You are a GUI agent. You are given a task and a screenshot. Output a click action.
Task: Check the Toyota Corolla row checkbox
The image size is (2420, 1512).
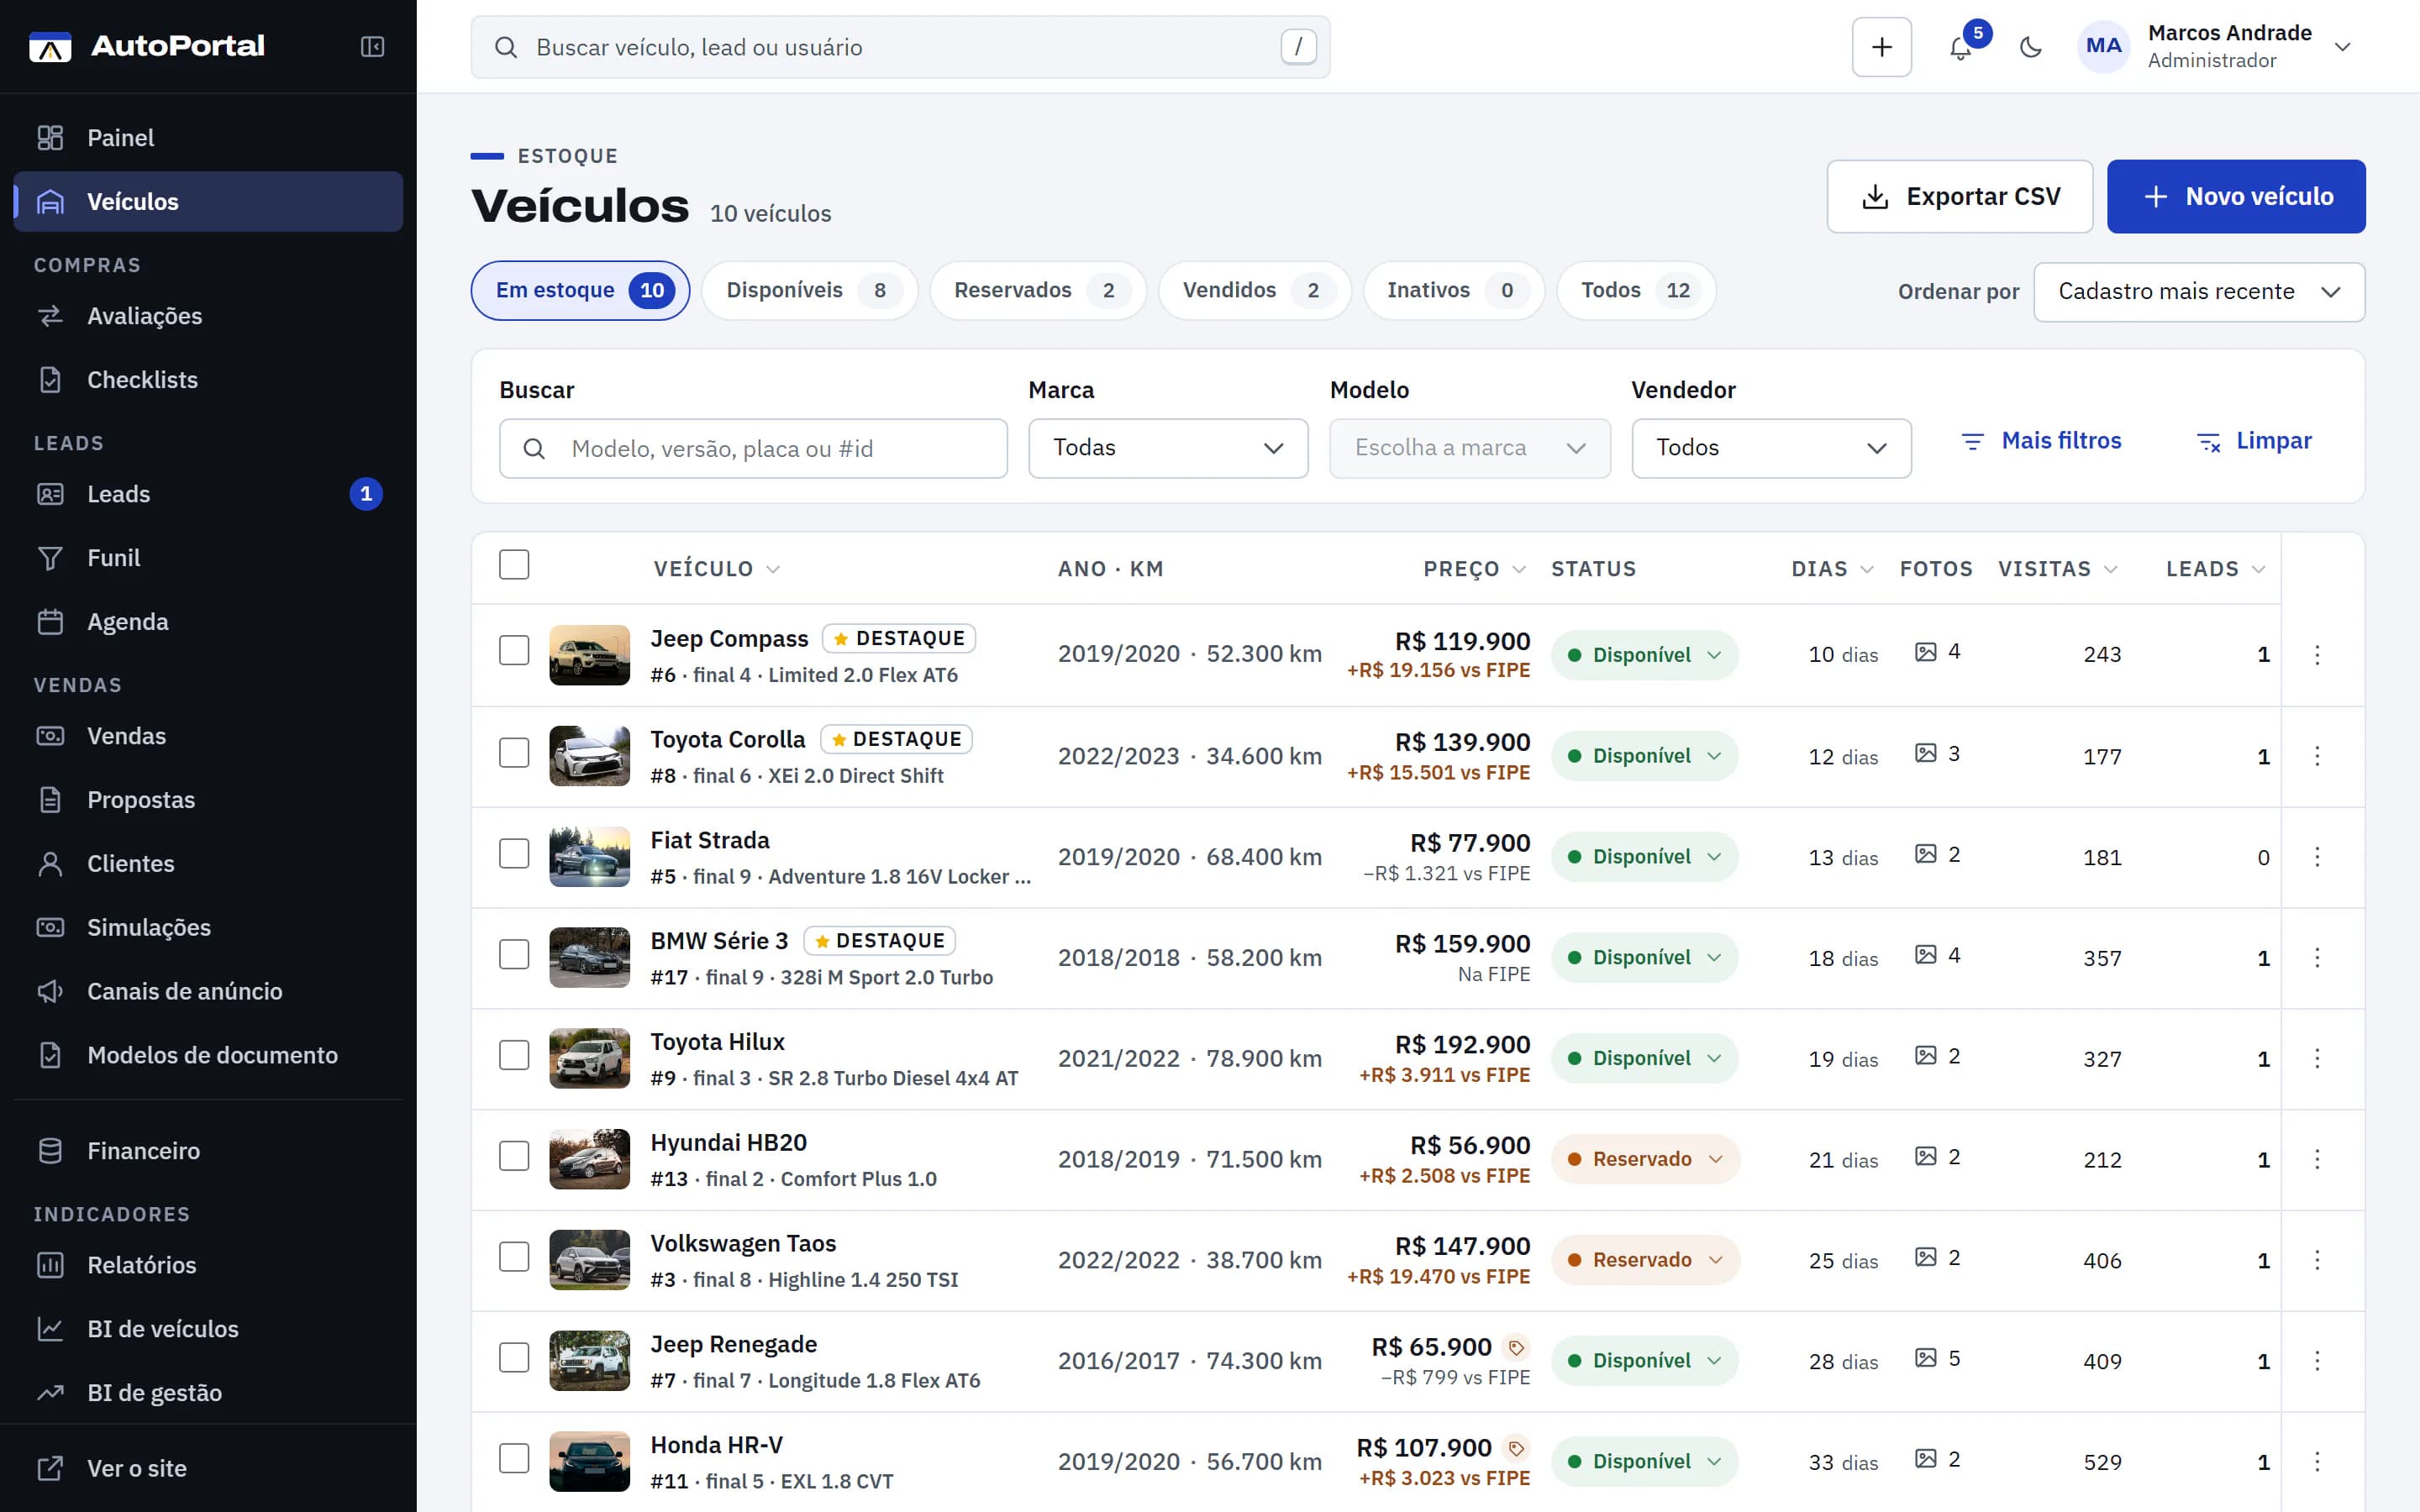point(514,753)
